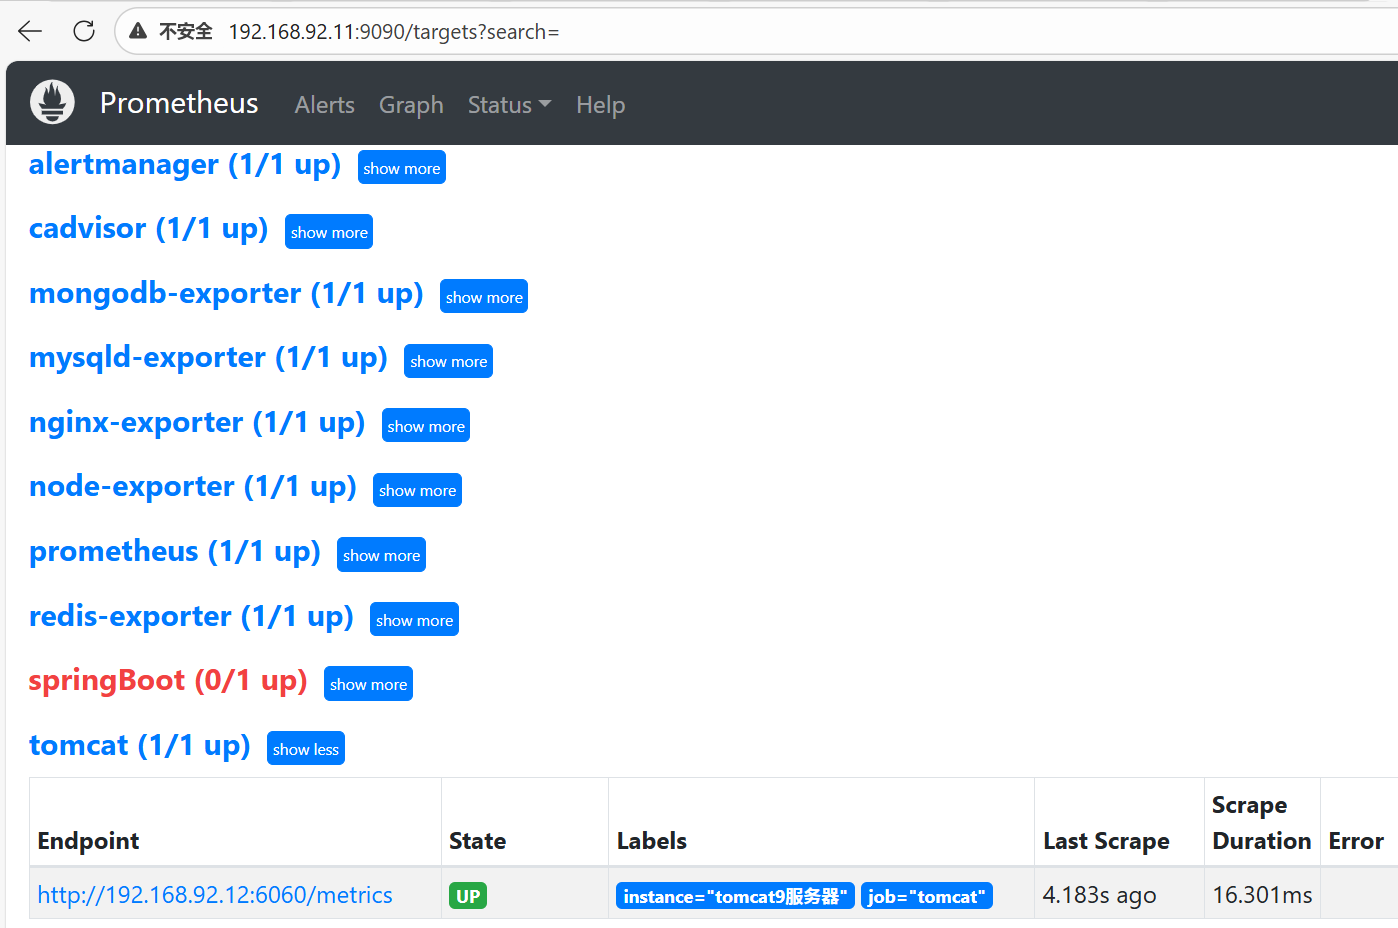This screenshot has width=1398, height=928.
Task: Click the 4.183s ago last scrape value
Action: pyautogui.click(x=1099, y=895)
